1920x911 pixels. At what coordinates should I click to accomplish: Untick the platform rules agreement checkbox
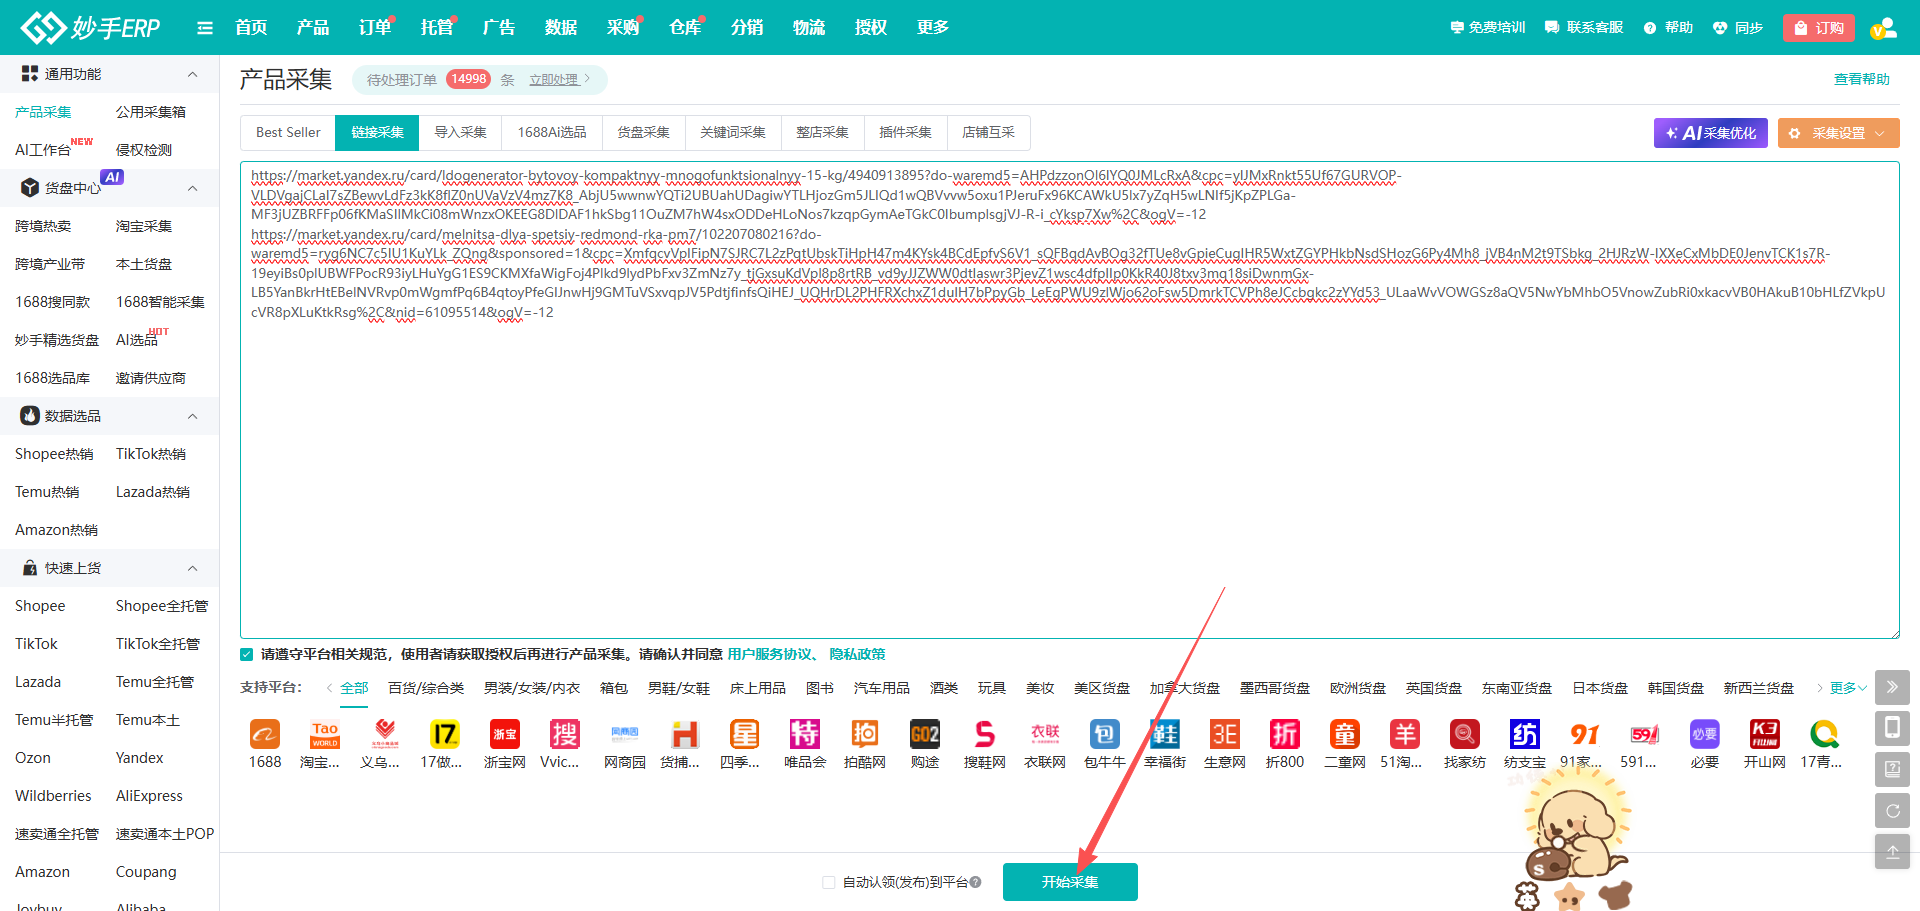tap(247, 655)
